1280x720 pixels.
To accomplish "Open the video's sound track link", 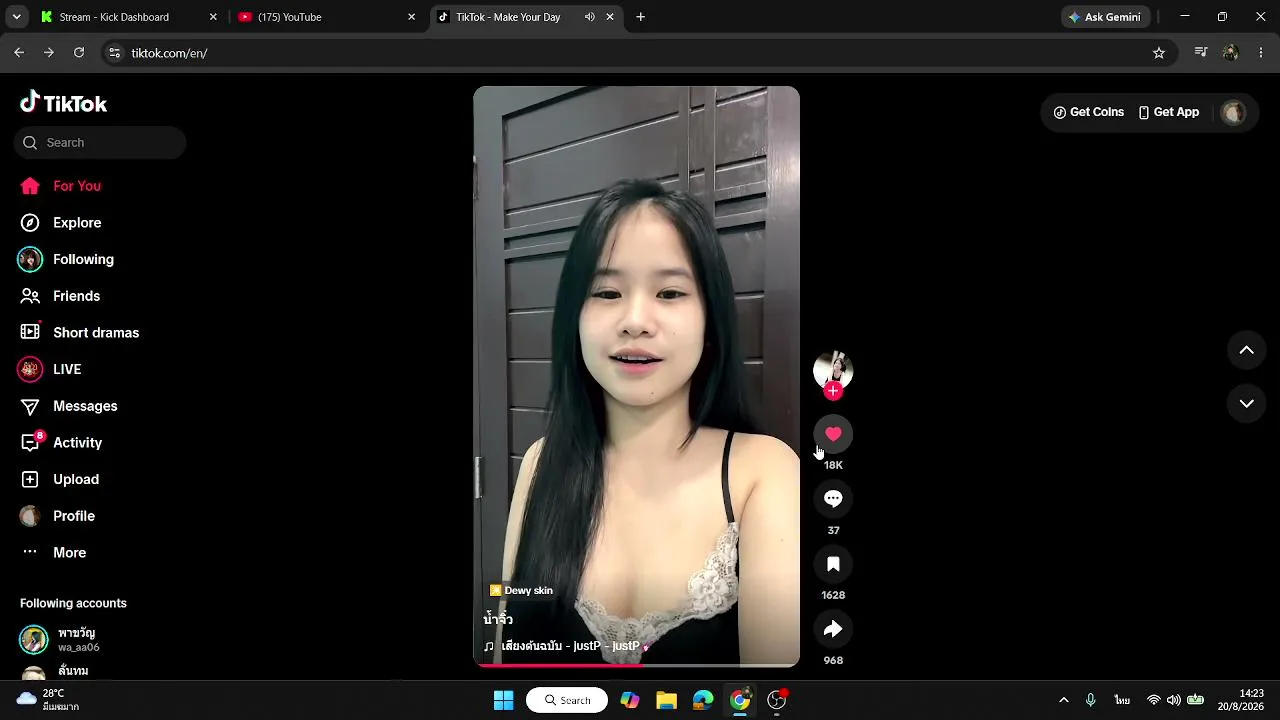I will point(568,646).
